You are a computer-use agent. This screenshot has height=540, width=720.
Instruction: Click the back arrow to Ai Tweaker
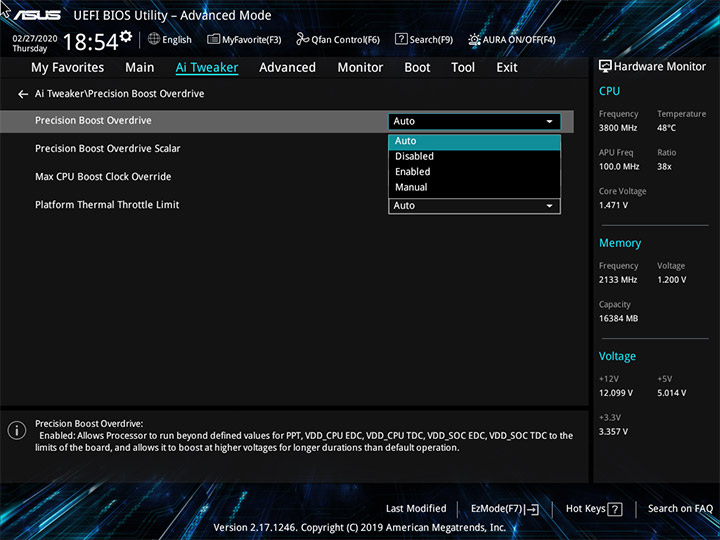23,94
